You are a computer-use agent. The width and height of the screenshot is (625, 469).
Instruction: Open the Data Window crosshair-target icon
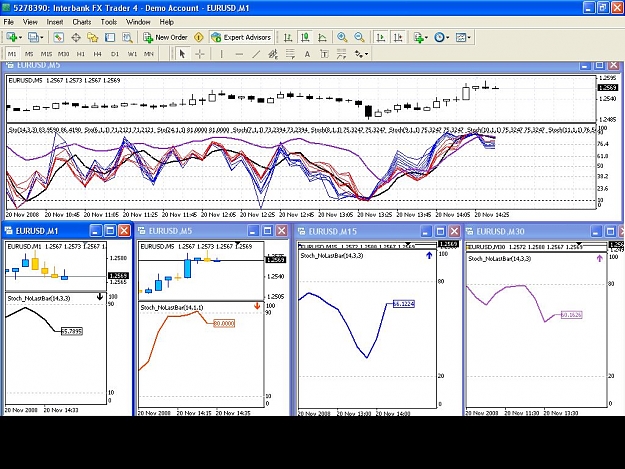click(x=76, y=37)
